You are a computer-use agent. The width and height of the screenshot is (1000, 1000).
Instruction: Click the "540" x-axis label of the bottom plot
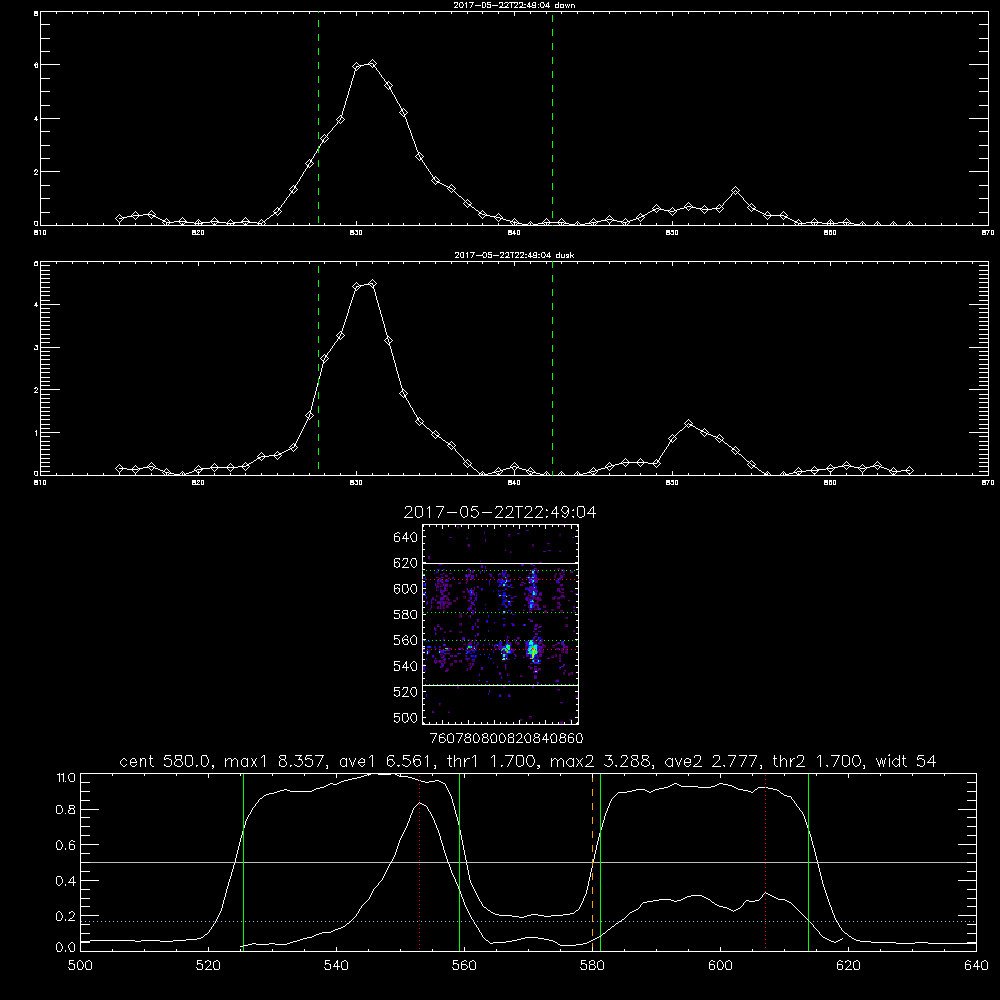pos(336,966)
